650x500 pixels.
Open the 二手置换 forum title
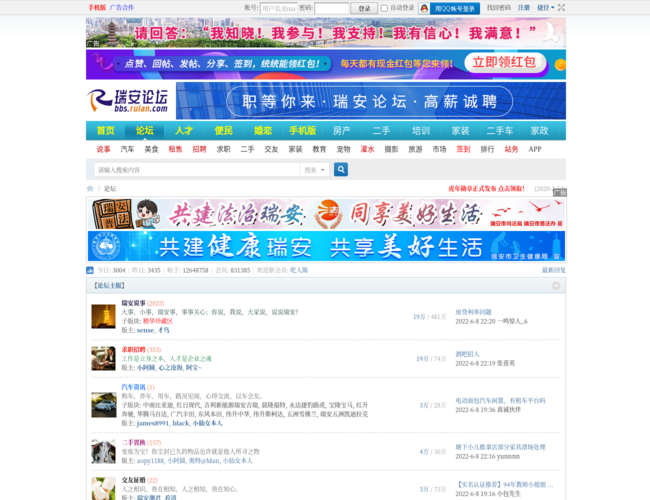[133, 442]
